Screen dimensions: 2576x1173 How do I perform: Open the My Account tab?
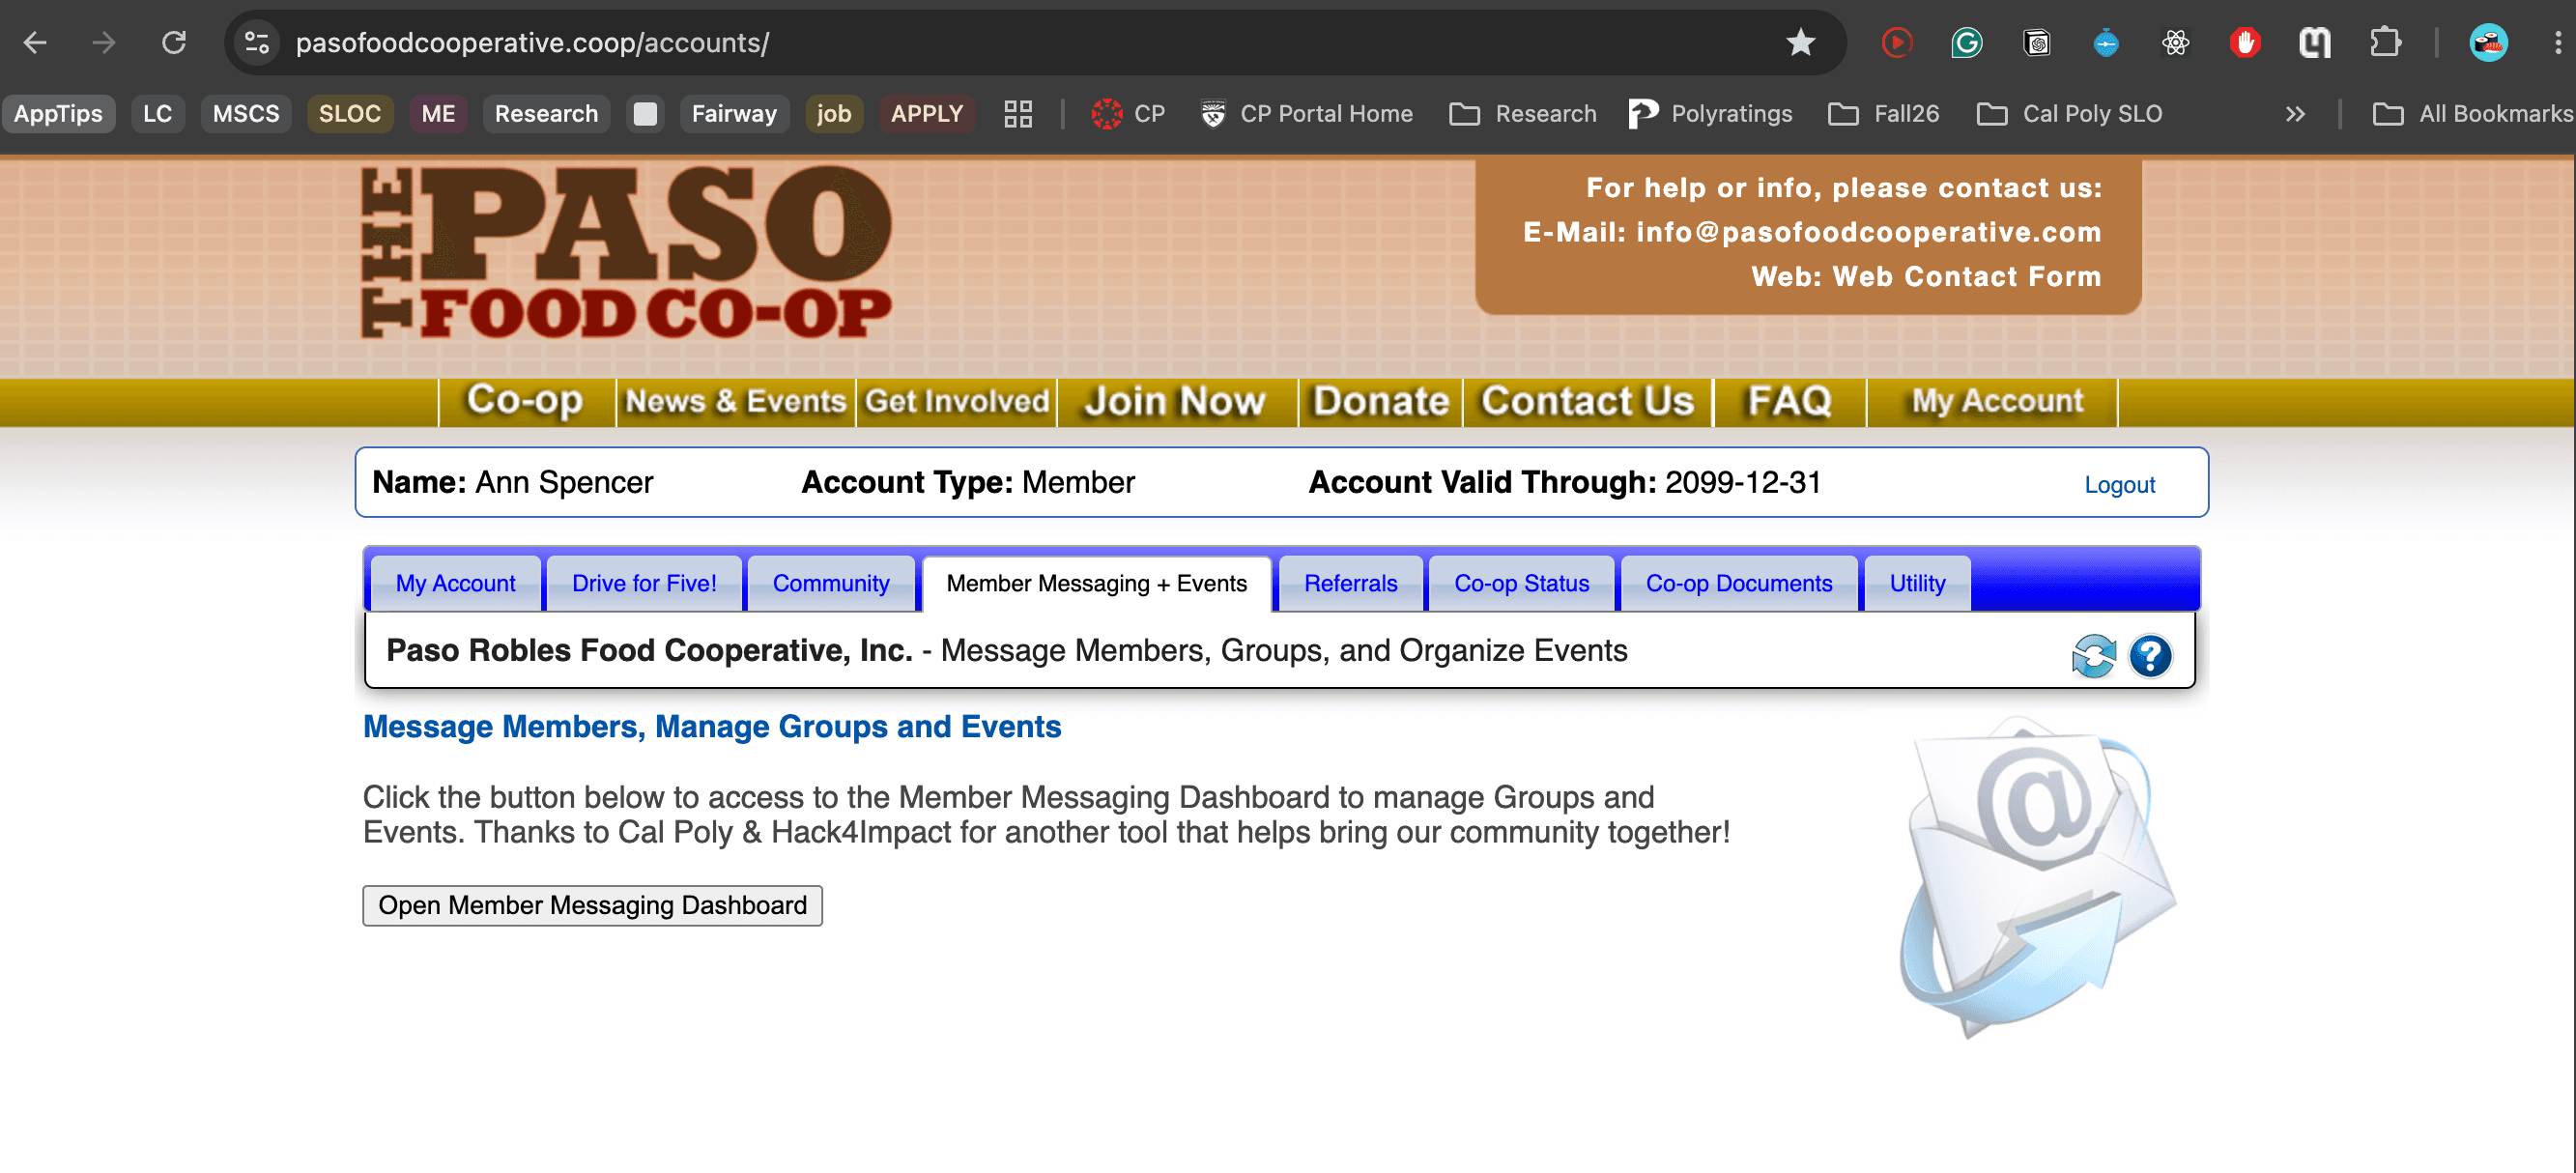point(455,583)
